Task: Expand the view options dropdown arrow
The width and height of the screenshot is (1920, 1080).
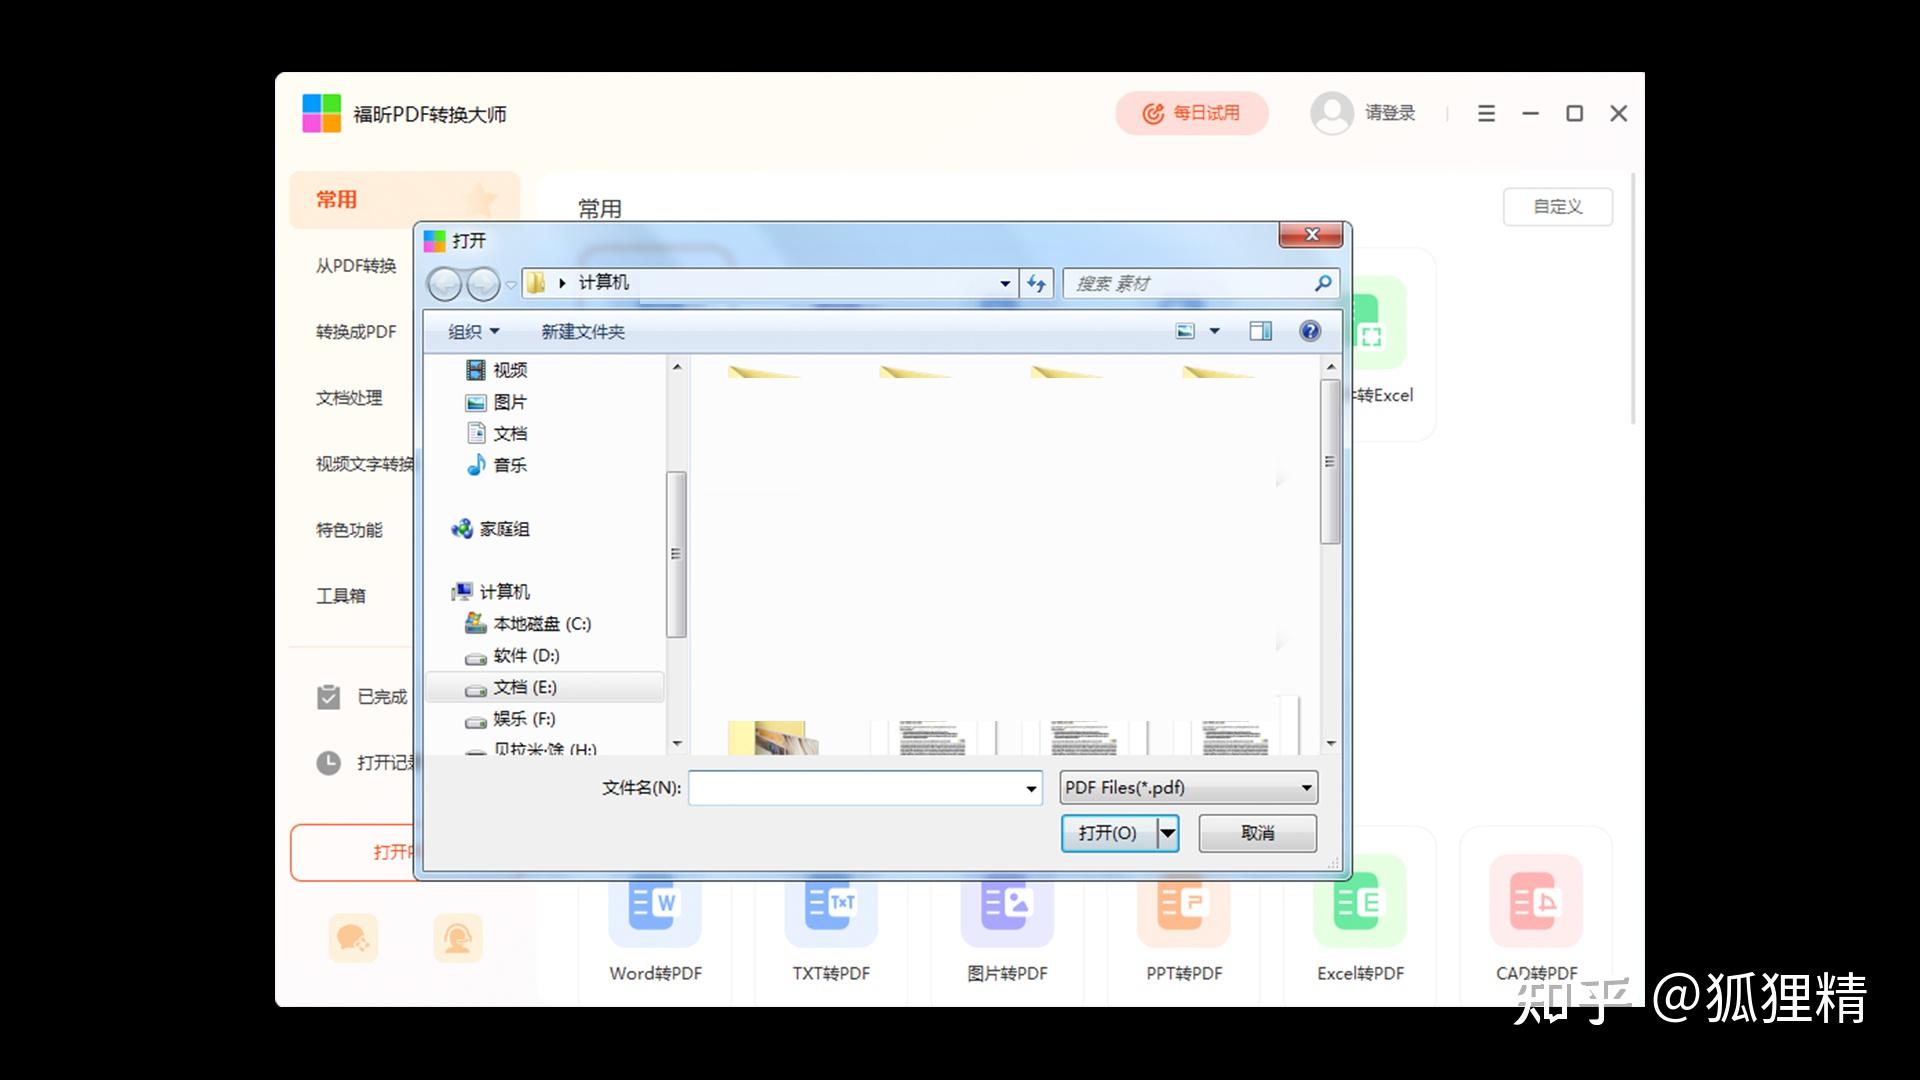Action: 1215,331
